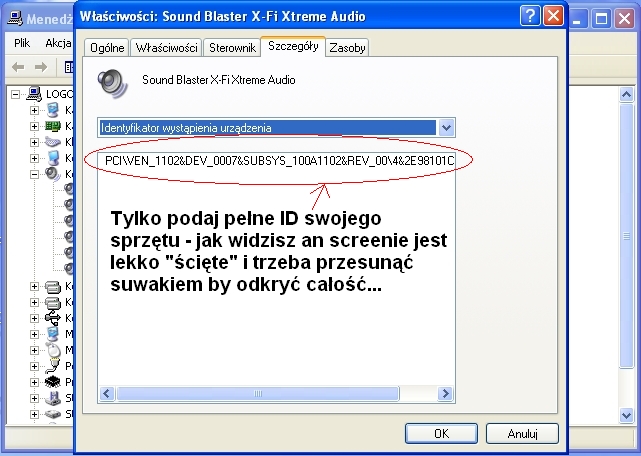
Task: Select the processor chip icon in device tree
Action: tap(52, 382)
